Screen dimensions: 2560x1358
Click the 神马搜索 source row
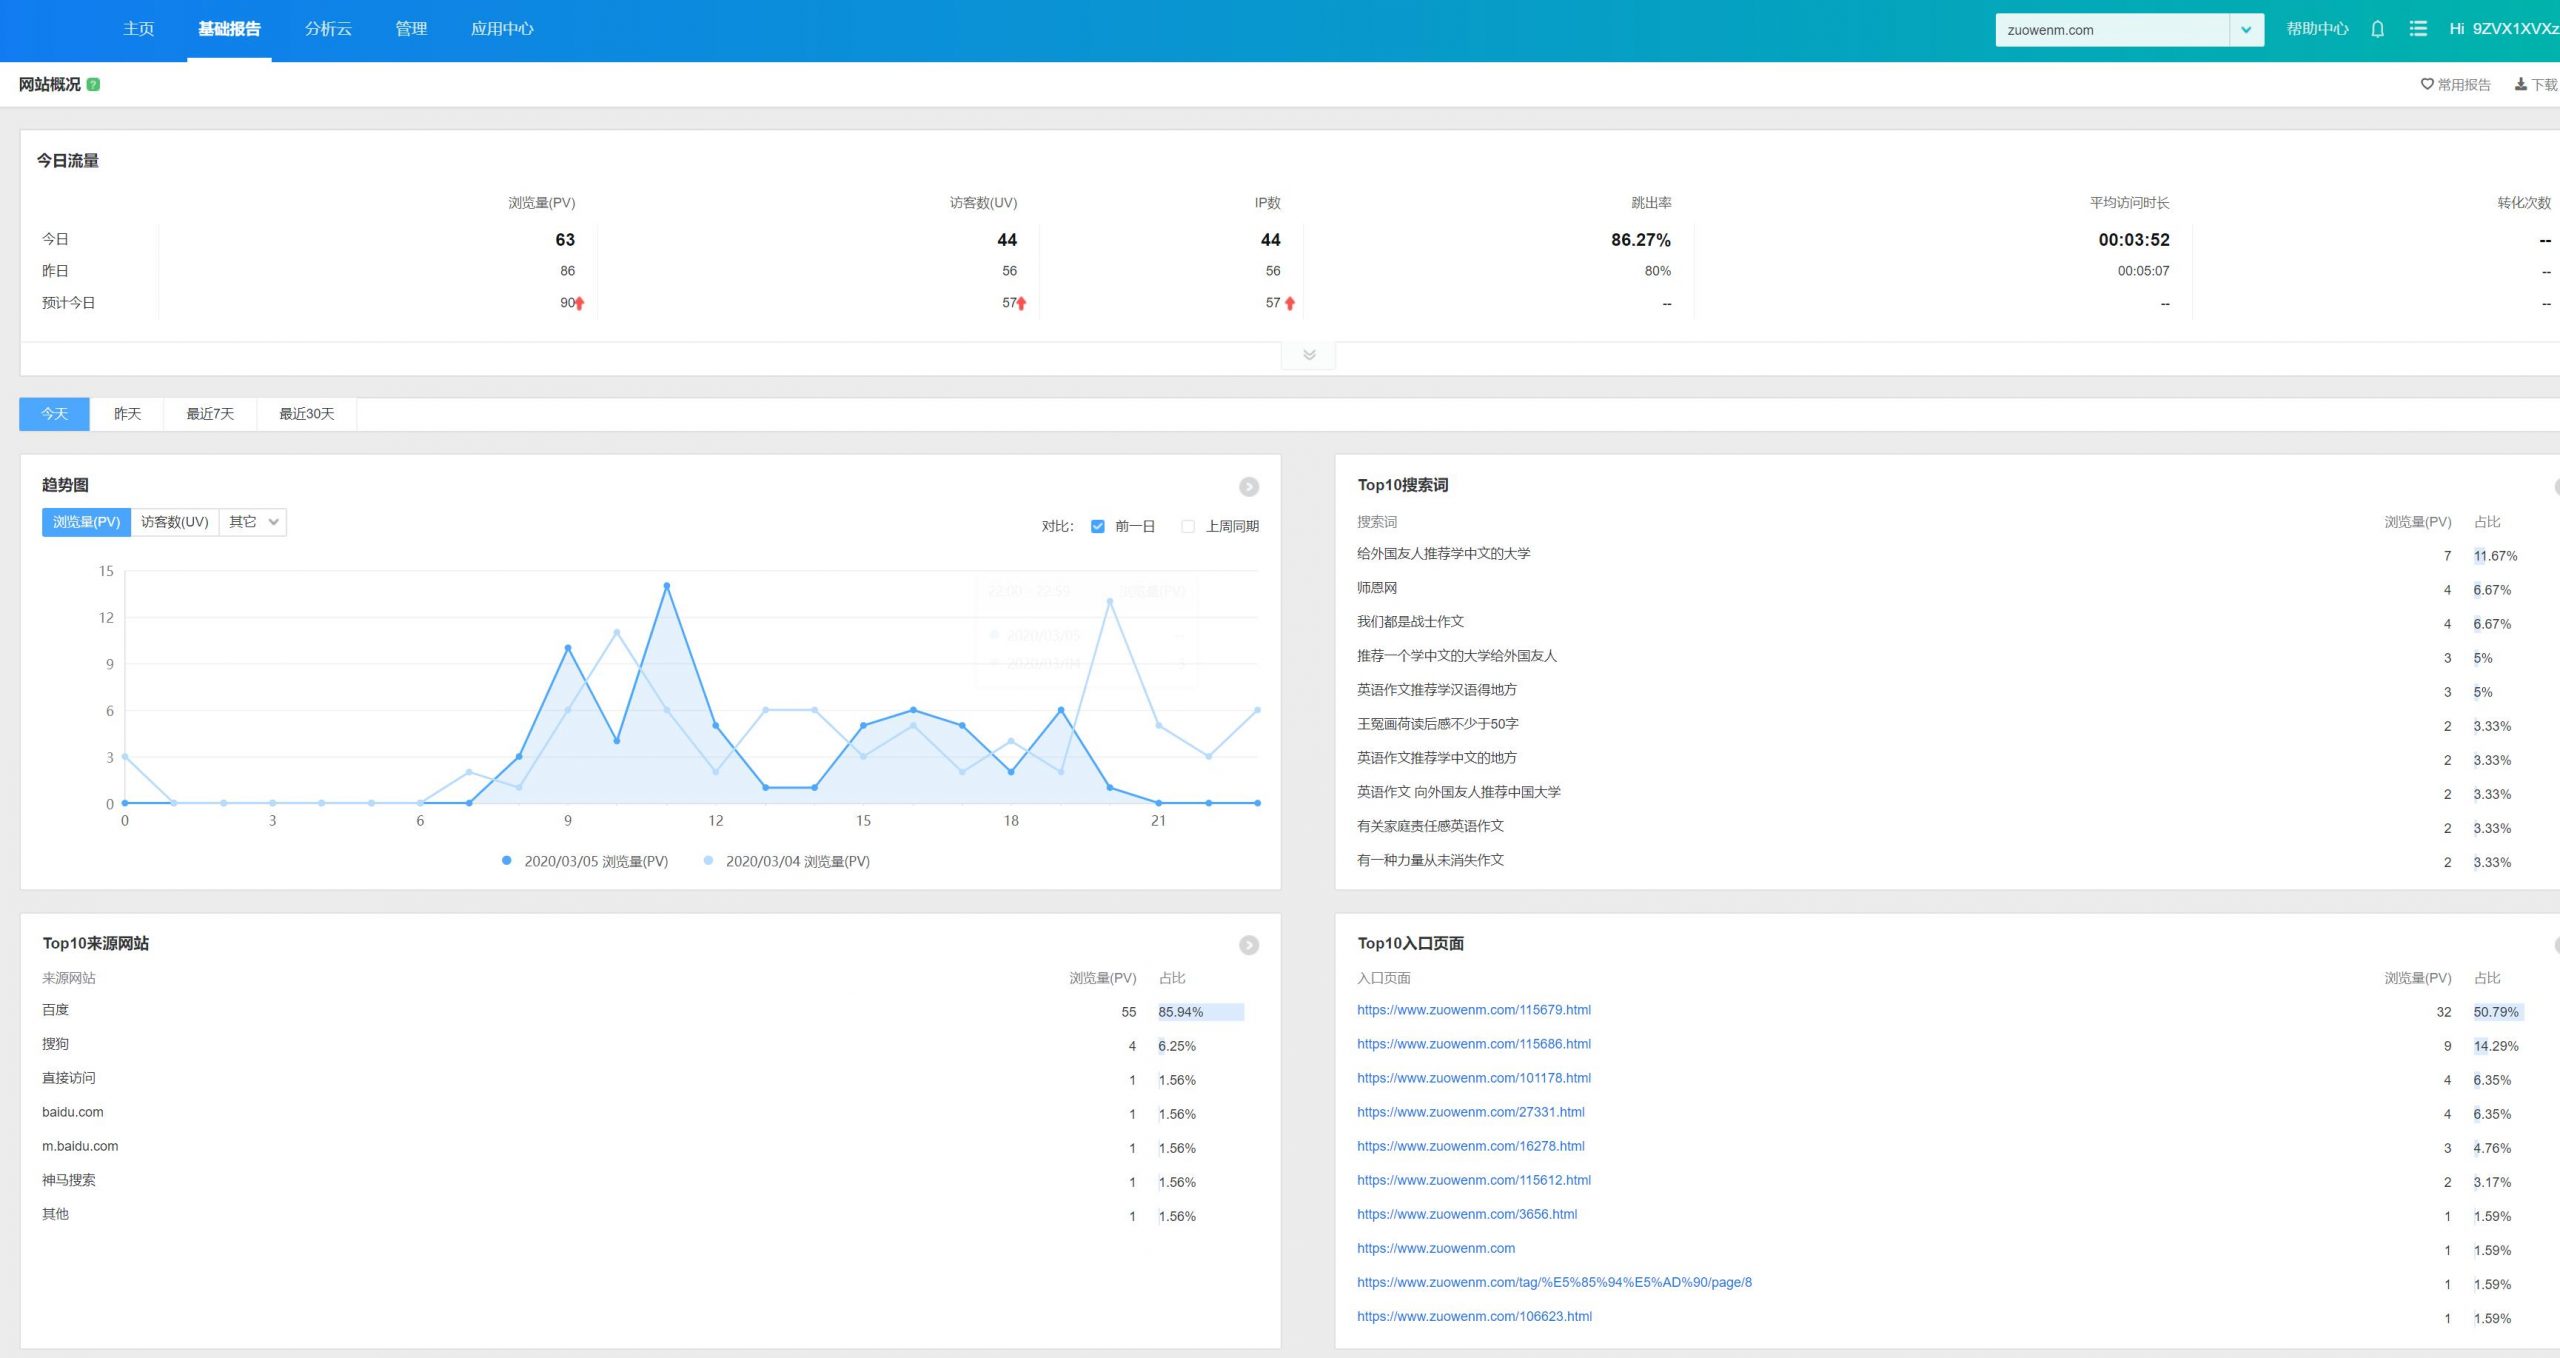[x=650, y=1181]
